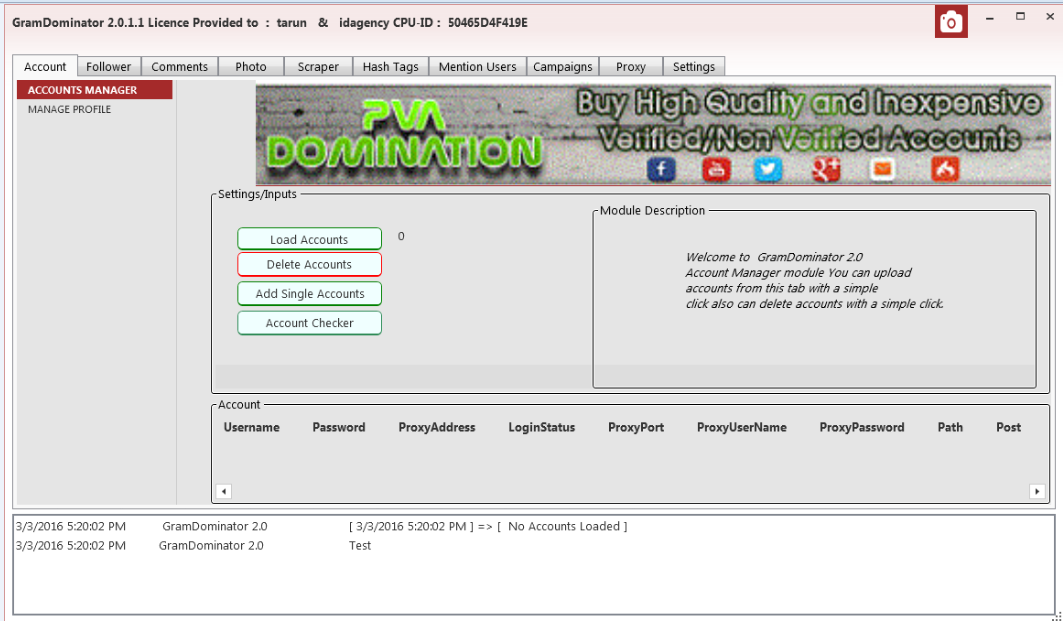The image size is (1063, 621).
Task: Click the Module Description welcome text
Action: click(x=814, y=280)
